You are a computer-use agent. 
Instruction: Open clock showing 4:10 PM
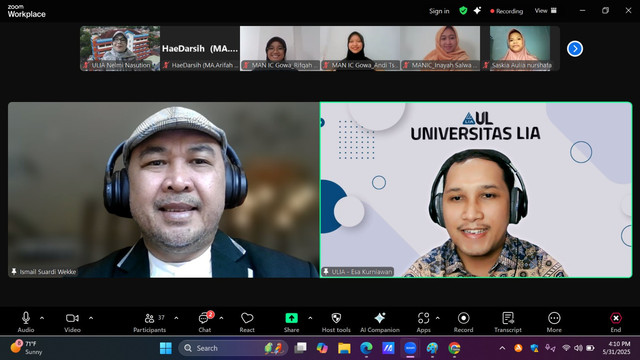[616, 348]
